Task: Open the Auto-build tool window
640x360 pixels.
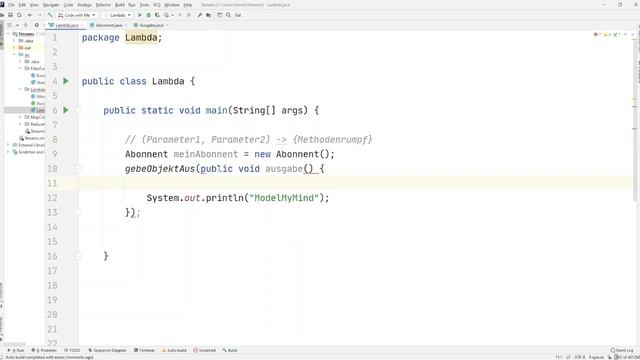Action: click(174, 350)
